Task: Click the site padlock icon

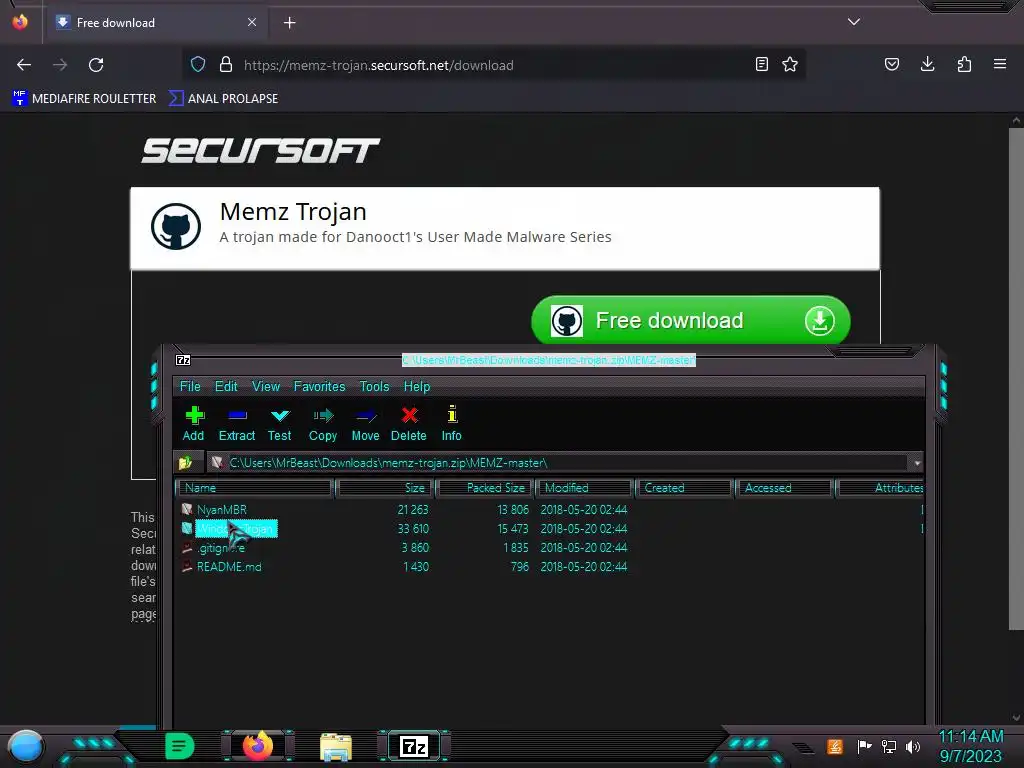Action: [226, 65]
